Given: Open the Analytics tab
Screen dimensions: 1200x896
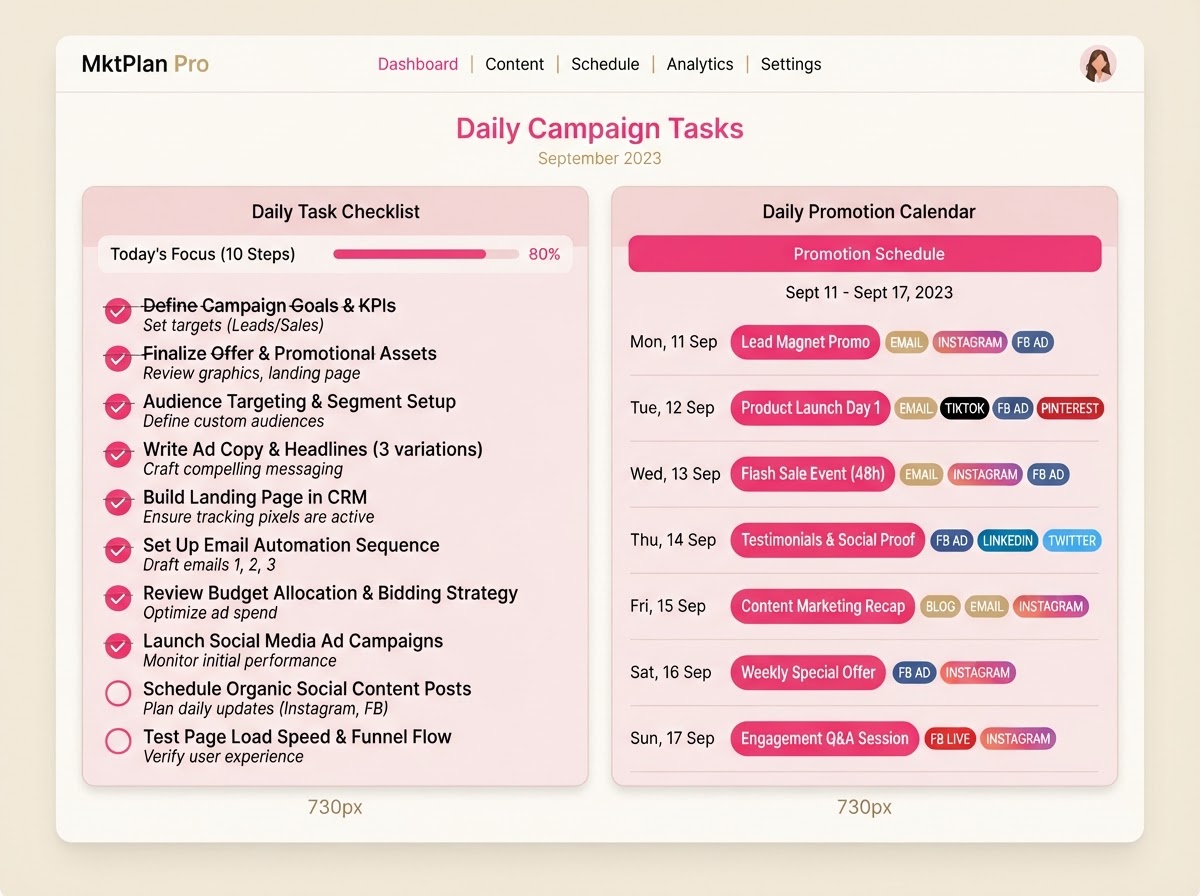Looking at the screenshot, I should (700, 64).
